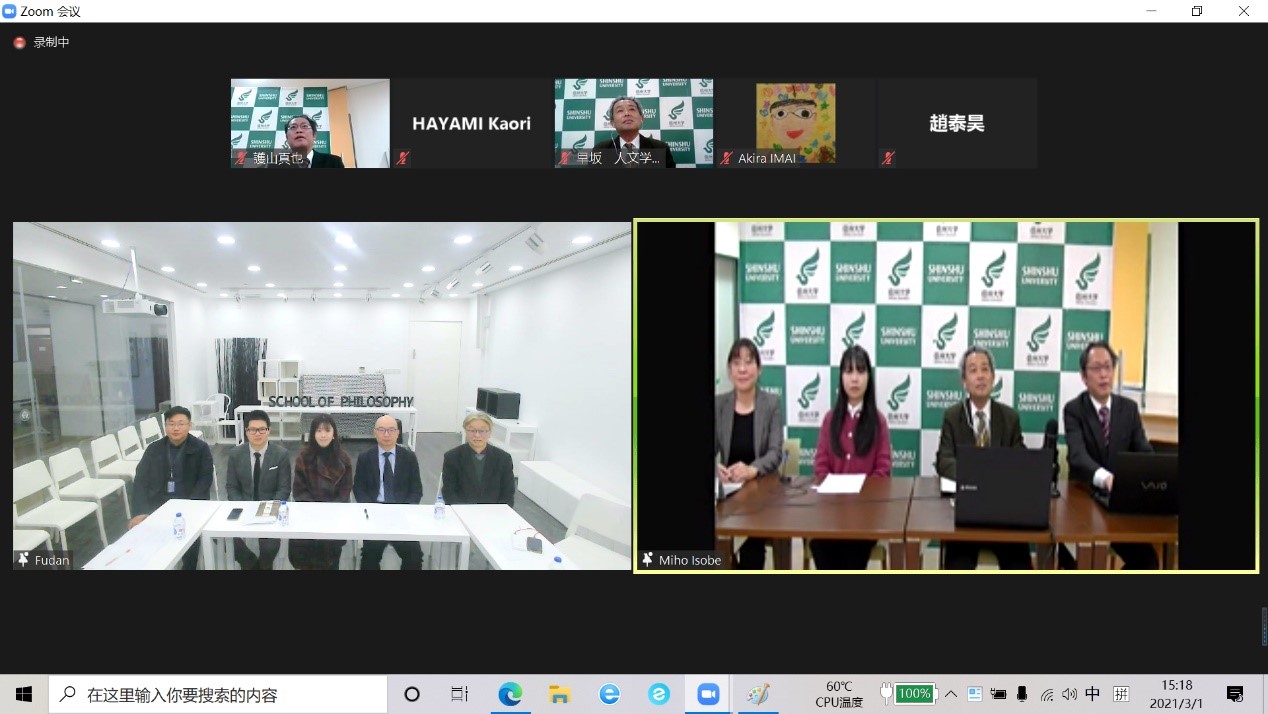Image resolution: width=1268 pixels, height=714 pixels.
Task: Click the Windows taskbar search box
Action: coord(218,694)
